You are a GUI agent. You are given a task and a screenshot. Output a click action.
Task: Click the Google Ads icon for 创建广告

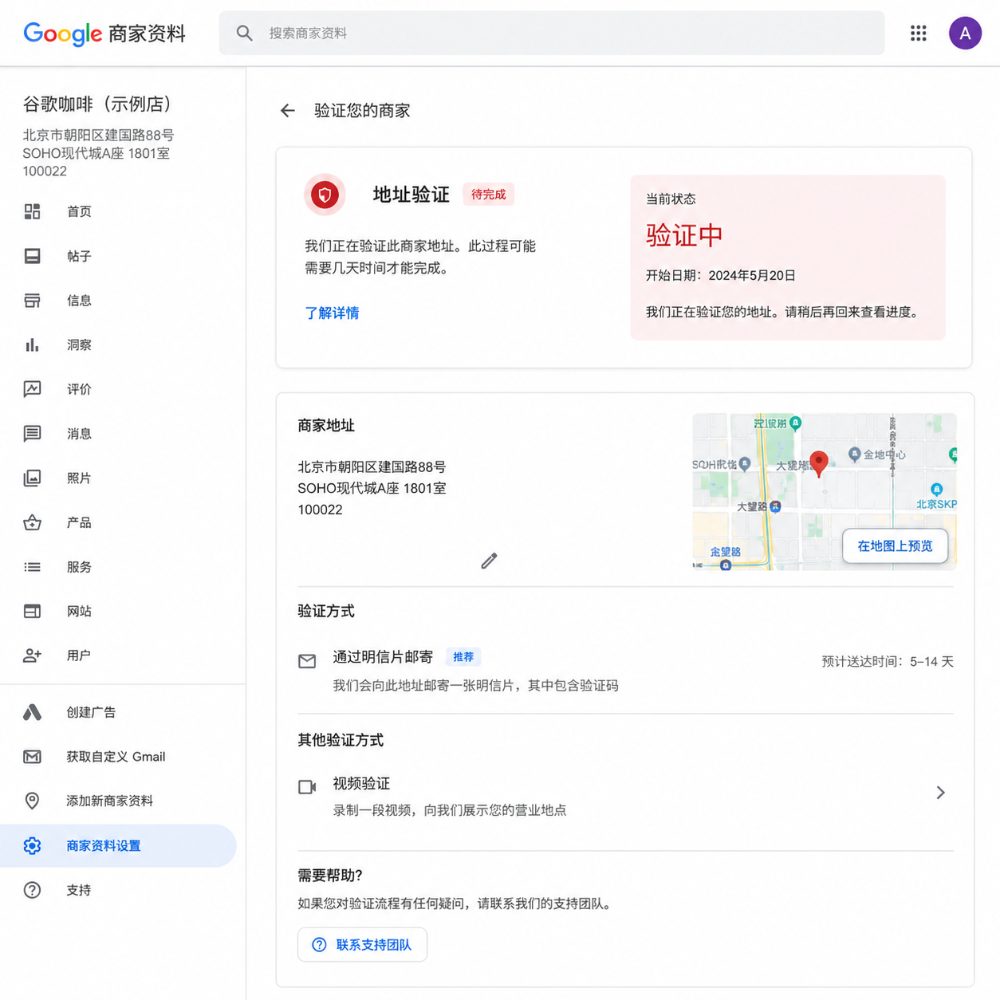click(x=32, y=712)
